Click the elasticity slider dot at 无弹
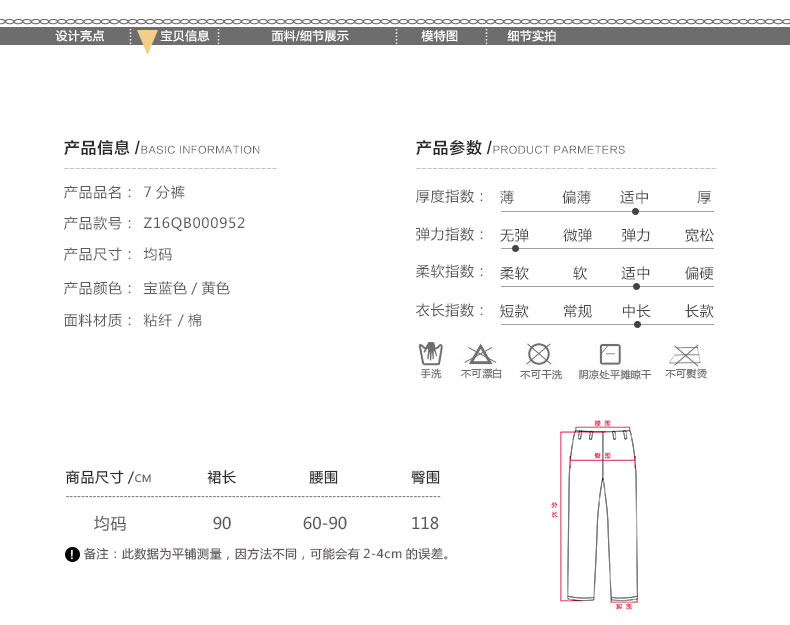This screenshot has height=625, width=790. pos(515,248)
